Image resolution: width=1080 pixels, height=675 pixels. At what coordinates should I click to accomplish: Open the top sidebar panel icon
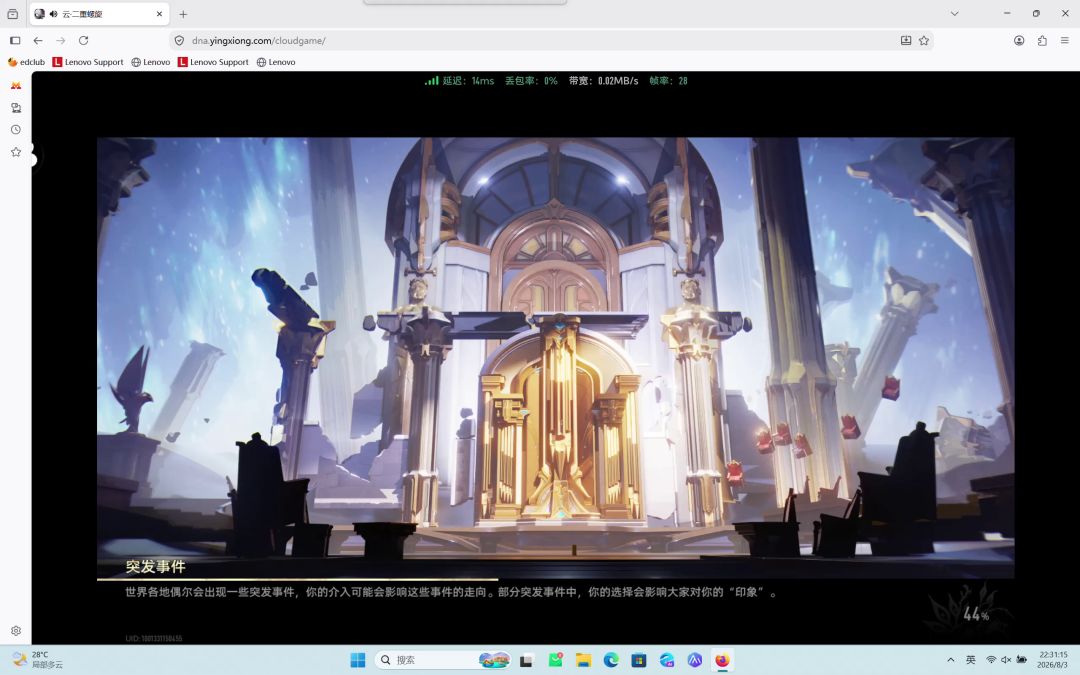[16, 85]
